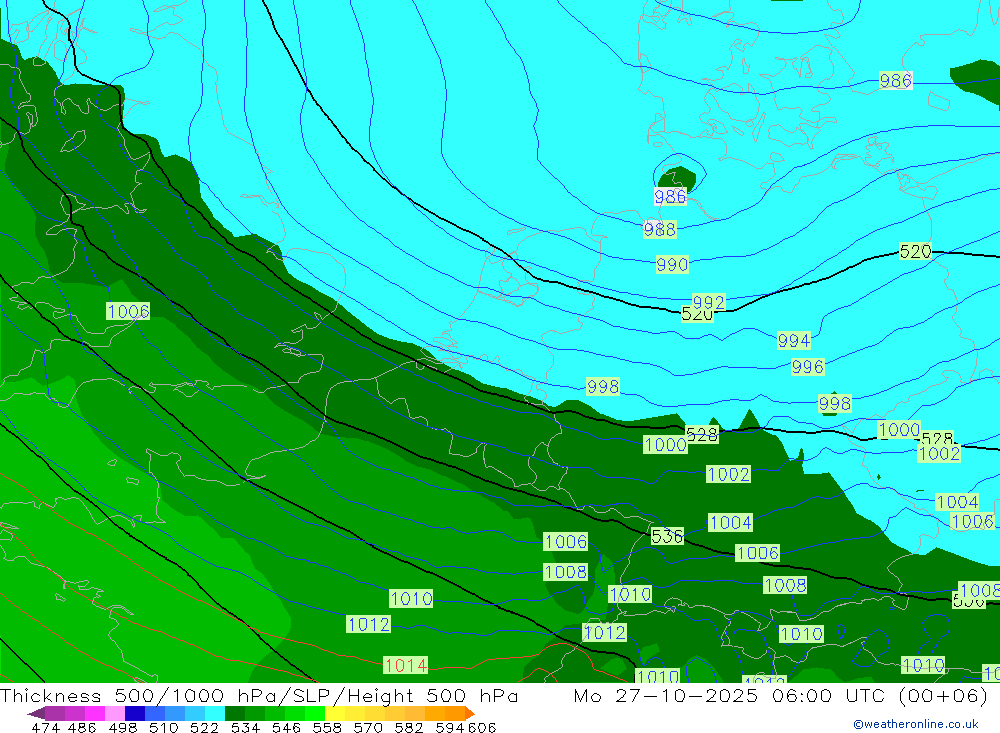Click the purple arrow at legend start
The width and height of the screenshot is (1000, 733).
36,713
